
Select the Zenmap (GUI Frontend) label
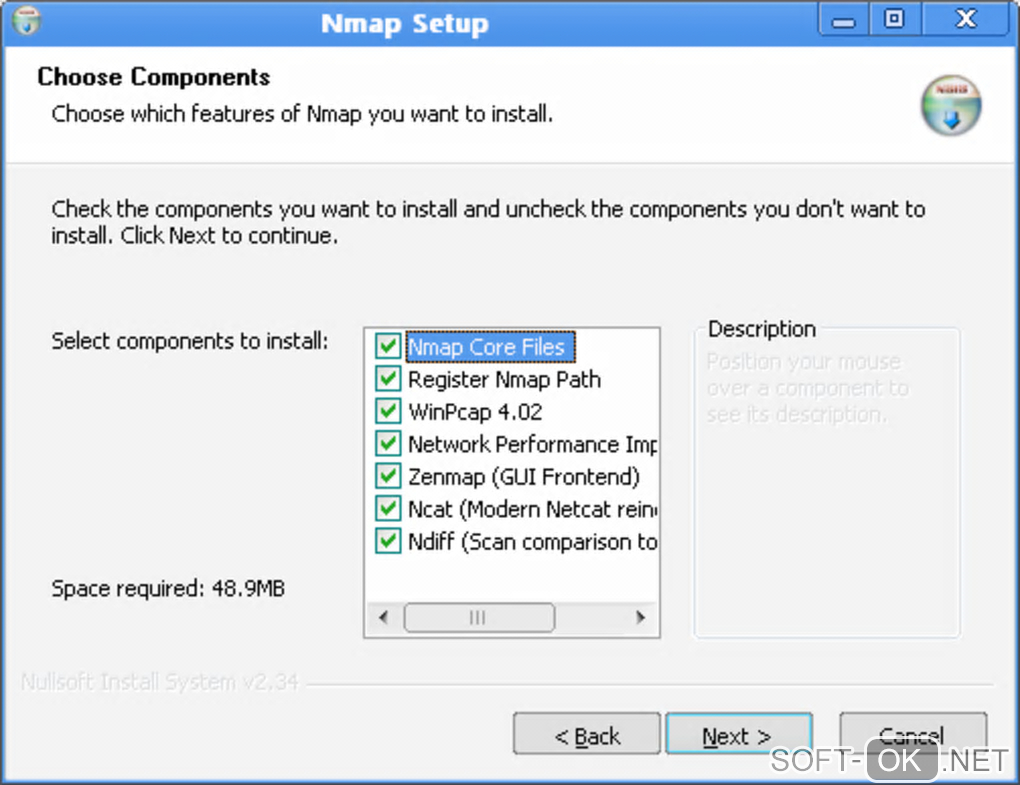click(x=523, y=476)
